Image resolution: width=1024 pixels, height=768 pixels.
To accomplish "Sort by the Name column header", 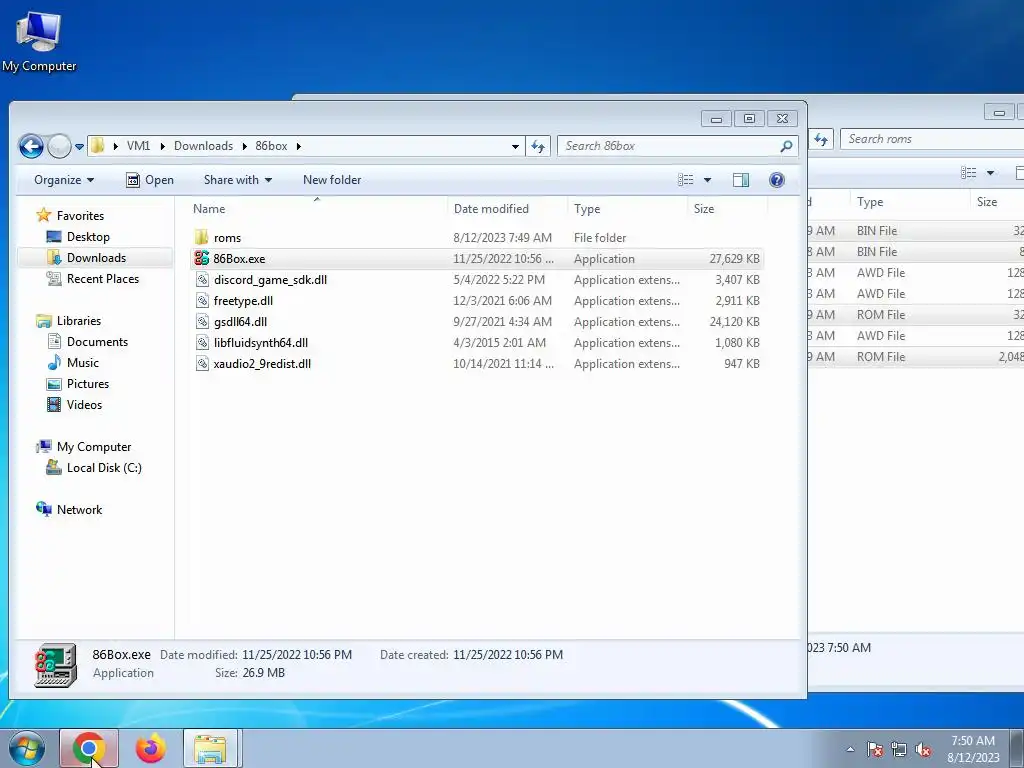I will click(319, 209).
